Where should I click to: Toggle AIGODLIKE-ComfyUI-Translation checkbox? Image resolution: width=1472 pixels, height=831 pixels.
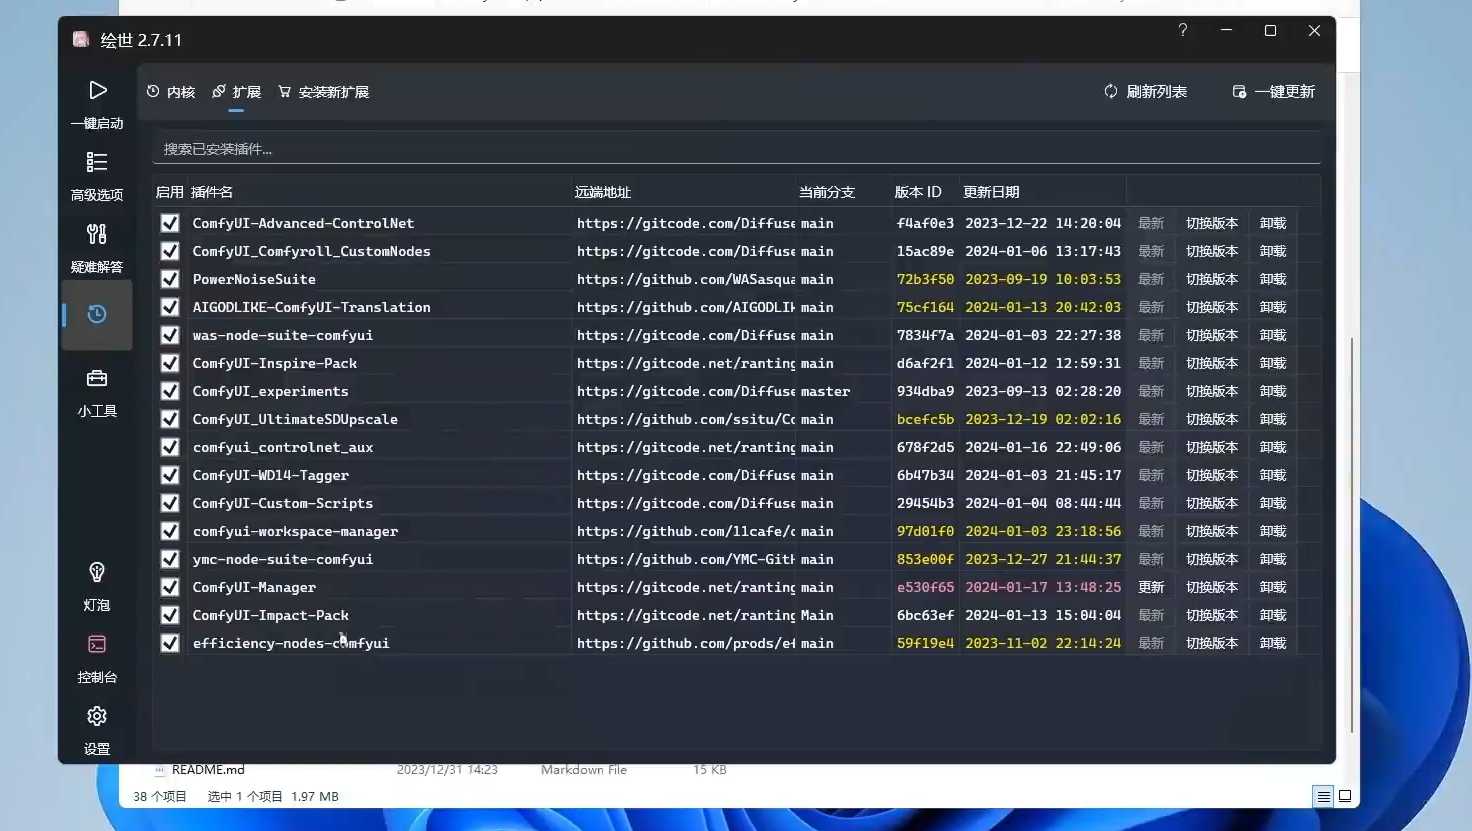click(x=170, y=307)
